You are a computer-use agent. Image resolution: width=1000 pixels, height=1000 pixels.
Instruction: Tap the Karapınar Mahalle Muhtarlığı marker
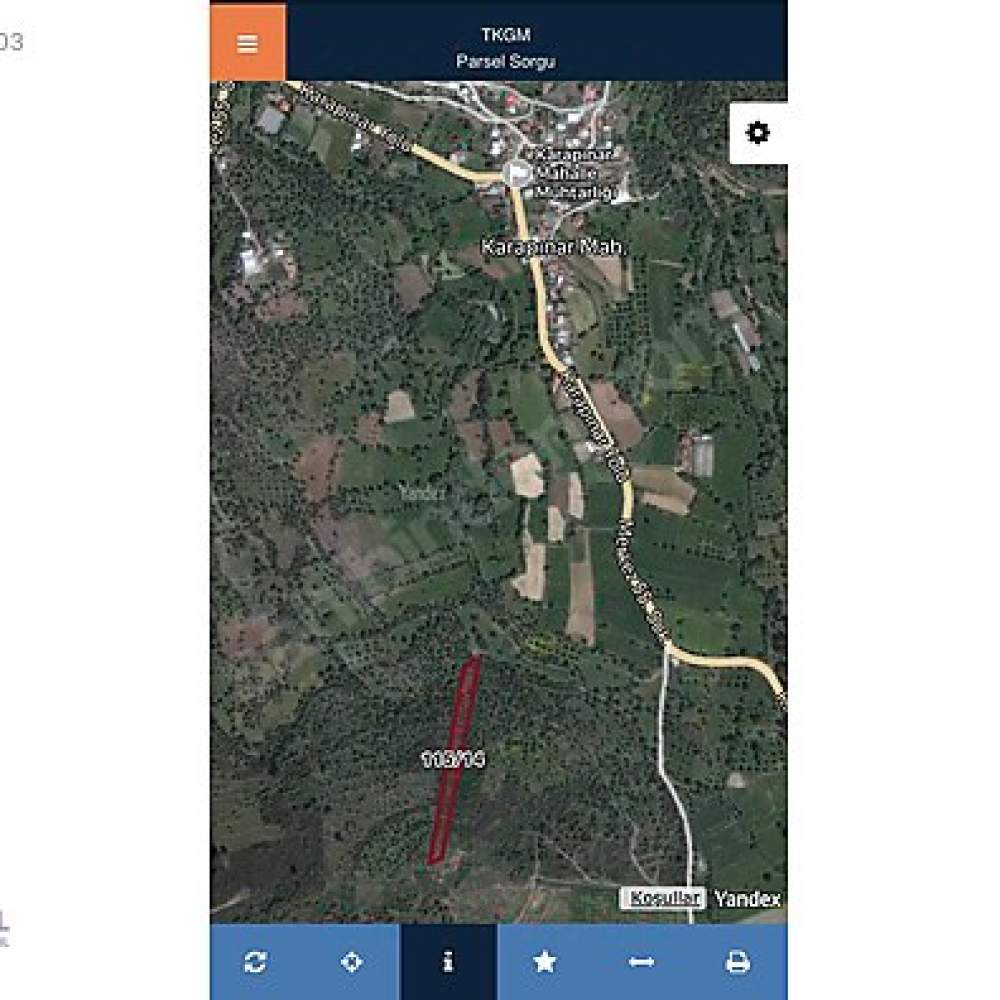[x=517, y=172]
